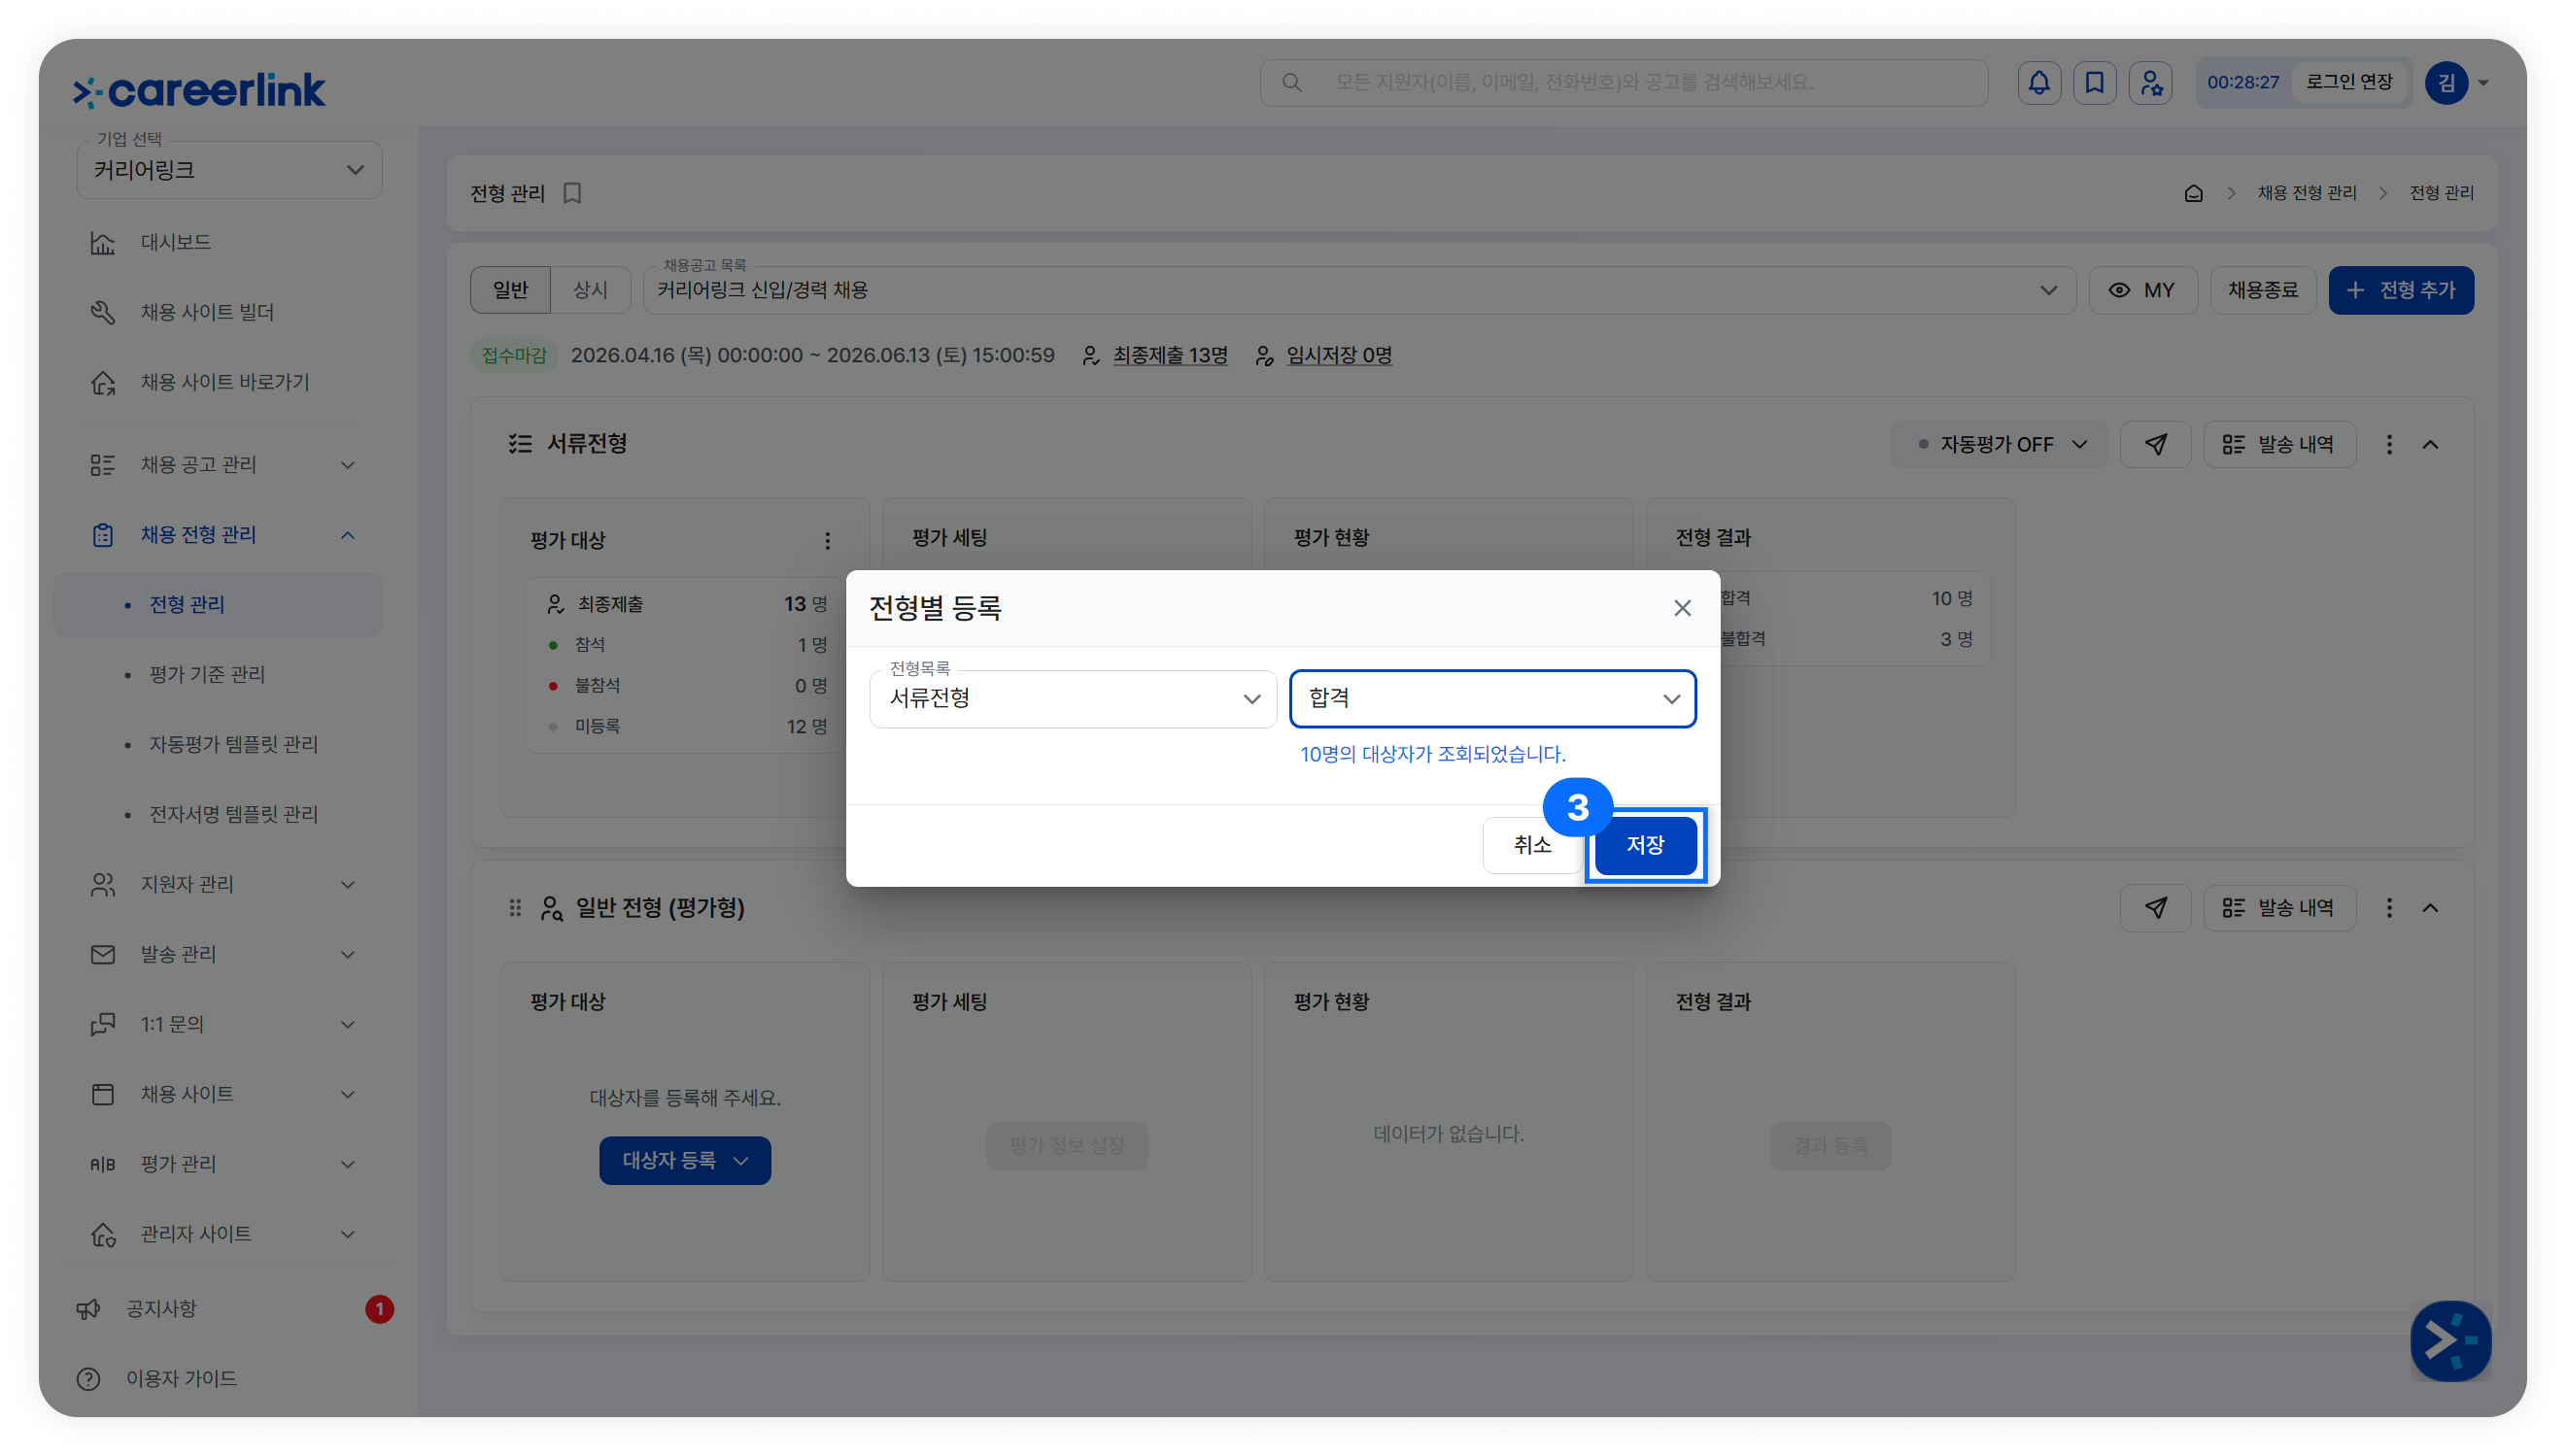Collapse the 서류전형 section
Viewport: 2566px width, 1456px height.
[2431, 444]
